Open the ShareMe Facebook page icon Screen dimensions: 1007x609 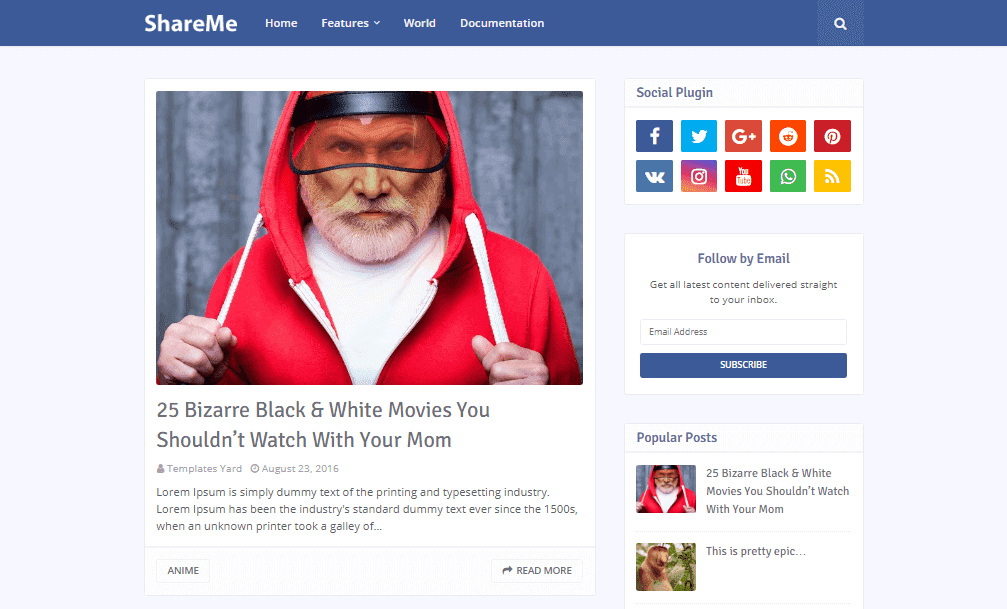654,135
